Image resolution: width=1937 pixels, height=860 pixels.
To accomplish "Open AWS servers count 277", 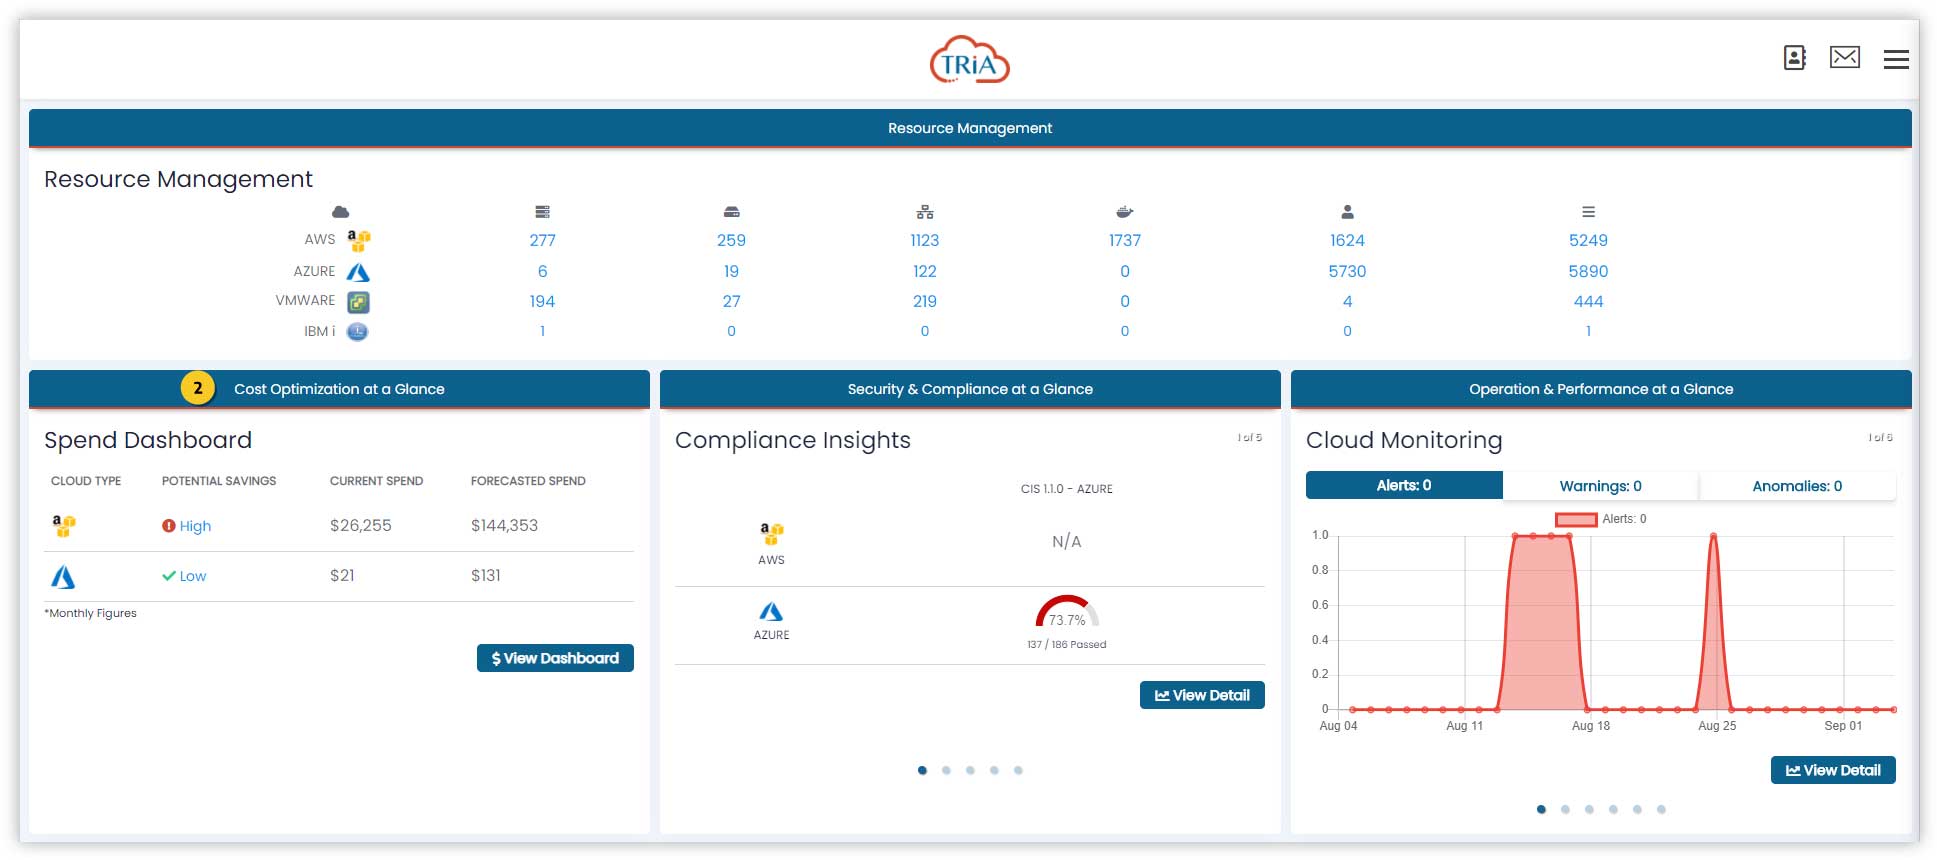I will tap(542, 240).
